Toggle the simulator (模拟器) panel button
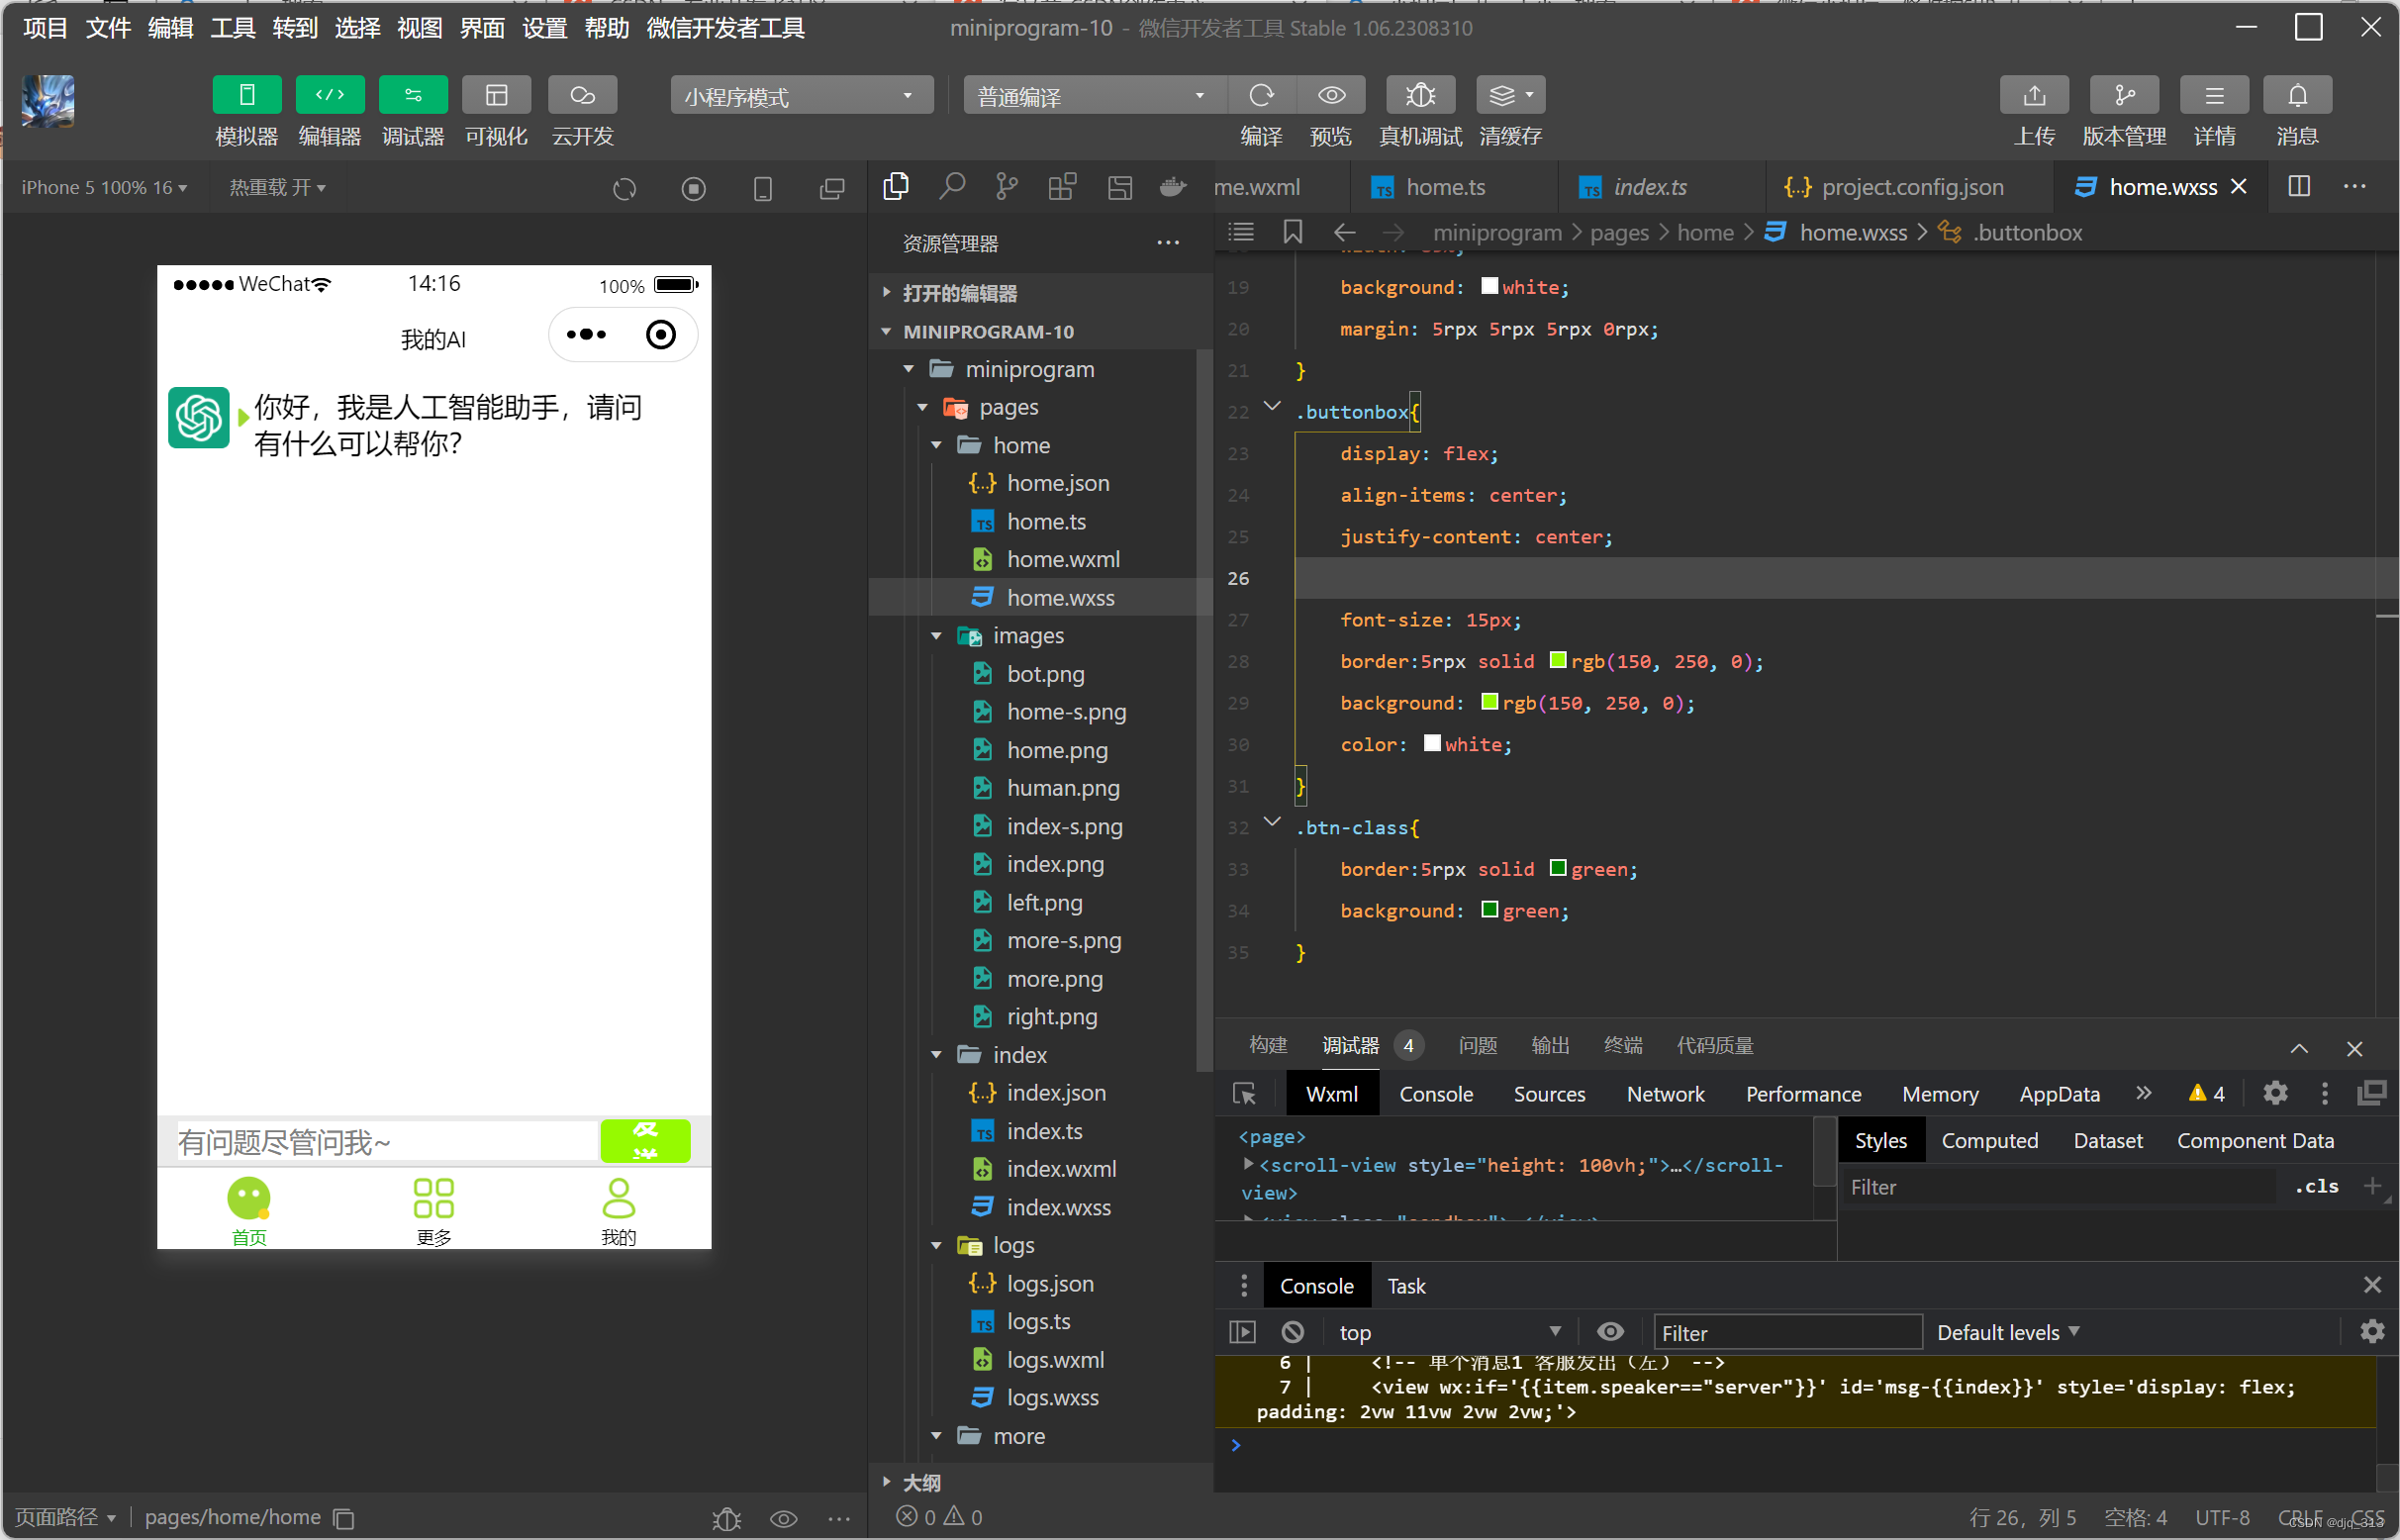The width and height of the screenshot is (2400, 1540). click(x=246, y=96)
